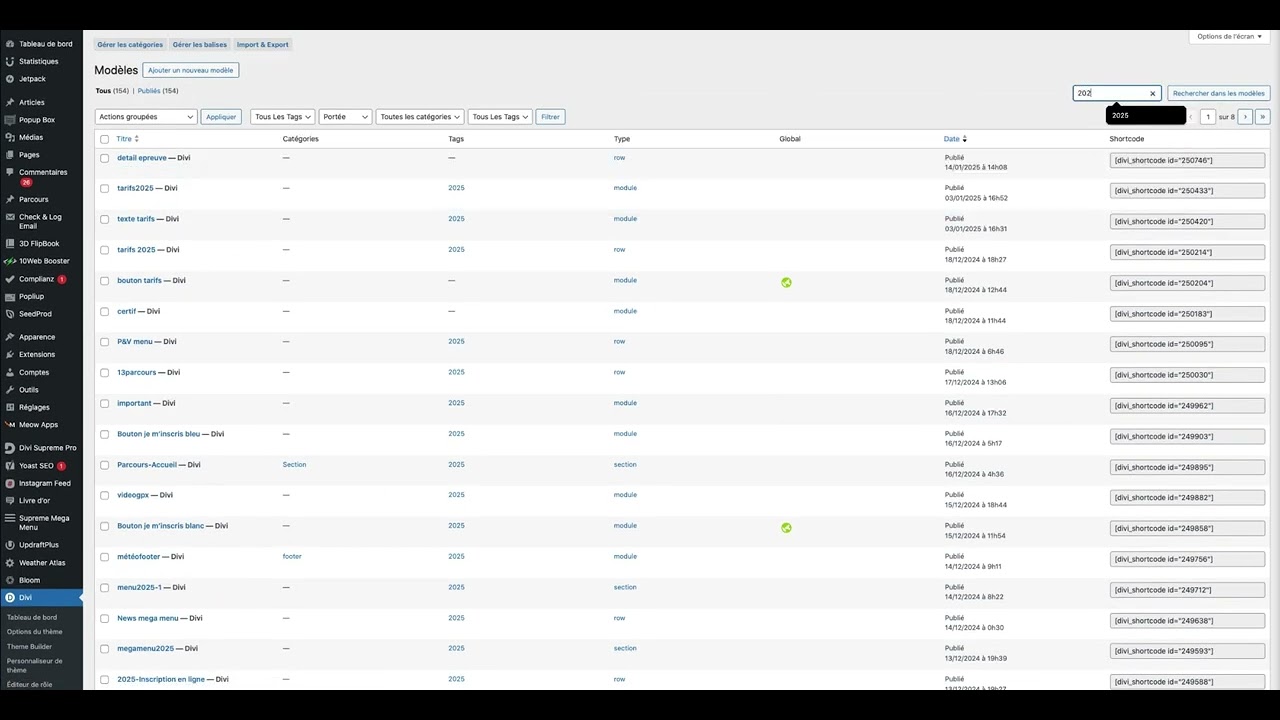This screenshot has height=720, width=1280.
Task: Click Rechercher dans les modèles
Action: [1219, 93]
